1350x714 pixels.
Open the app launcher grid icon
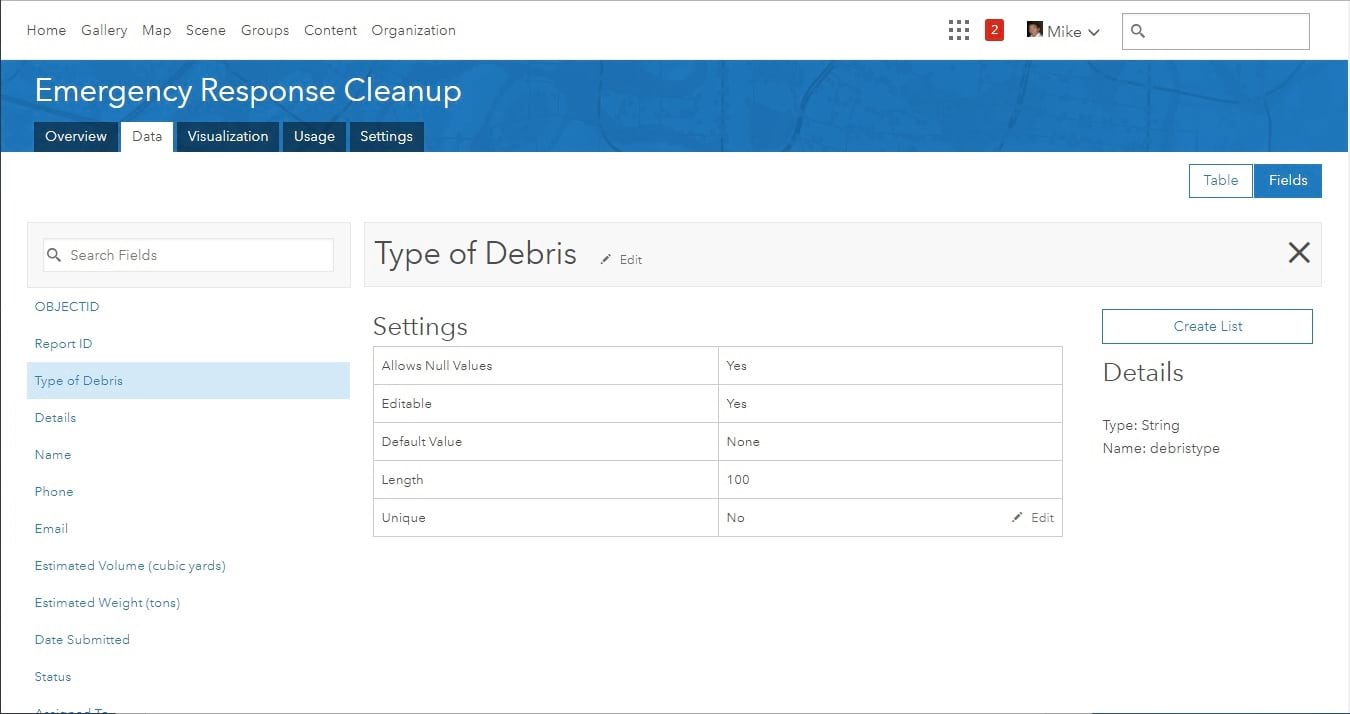point(958,31)
